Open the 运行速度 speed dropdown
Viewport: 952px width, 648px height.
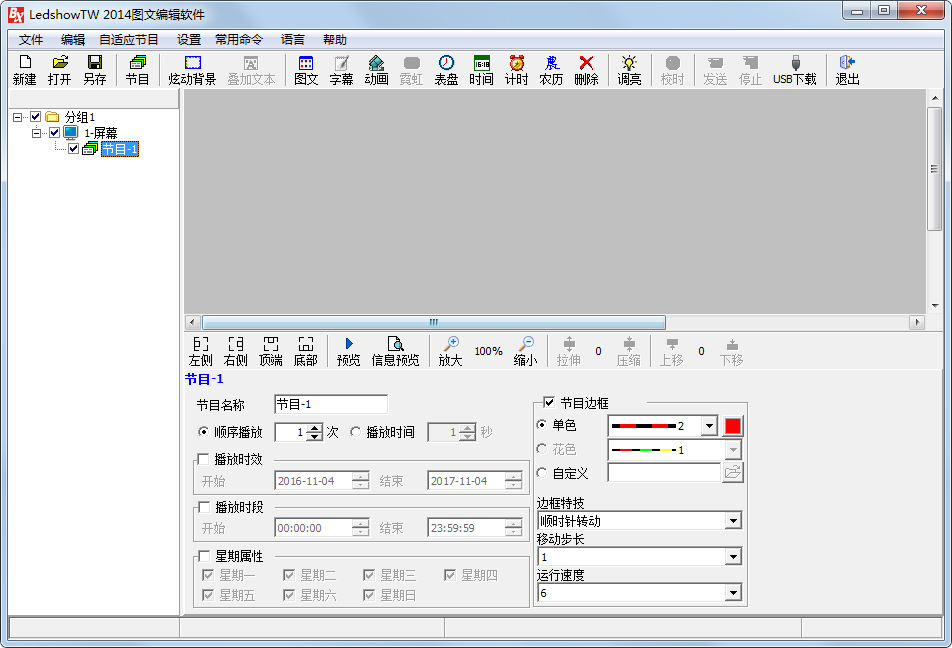tap(733, 592)
